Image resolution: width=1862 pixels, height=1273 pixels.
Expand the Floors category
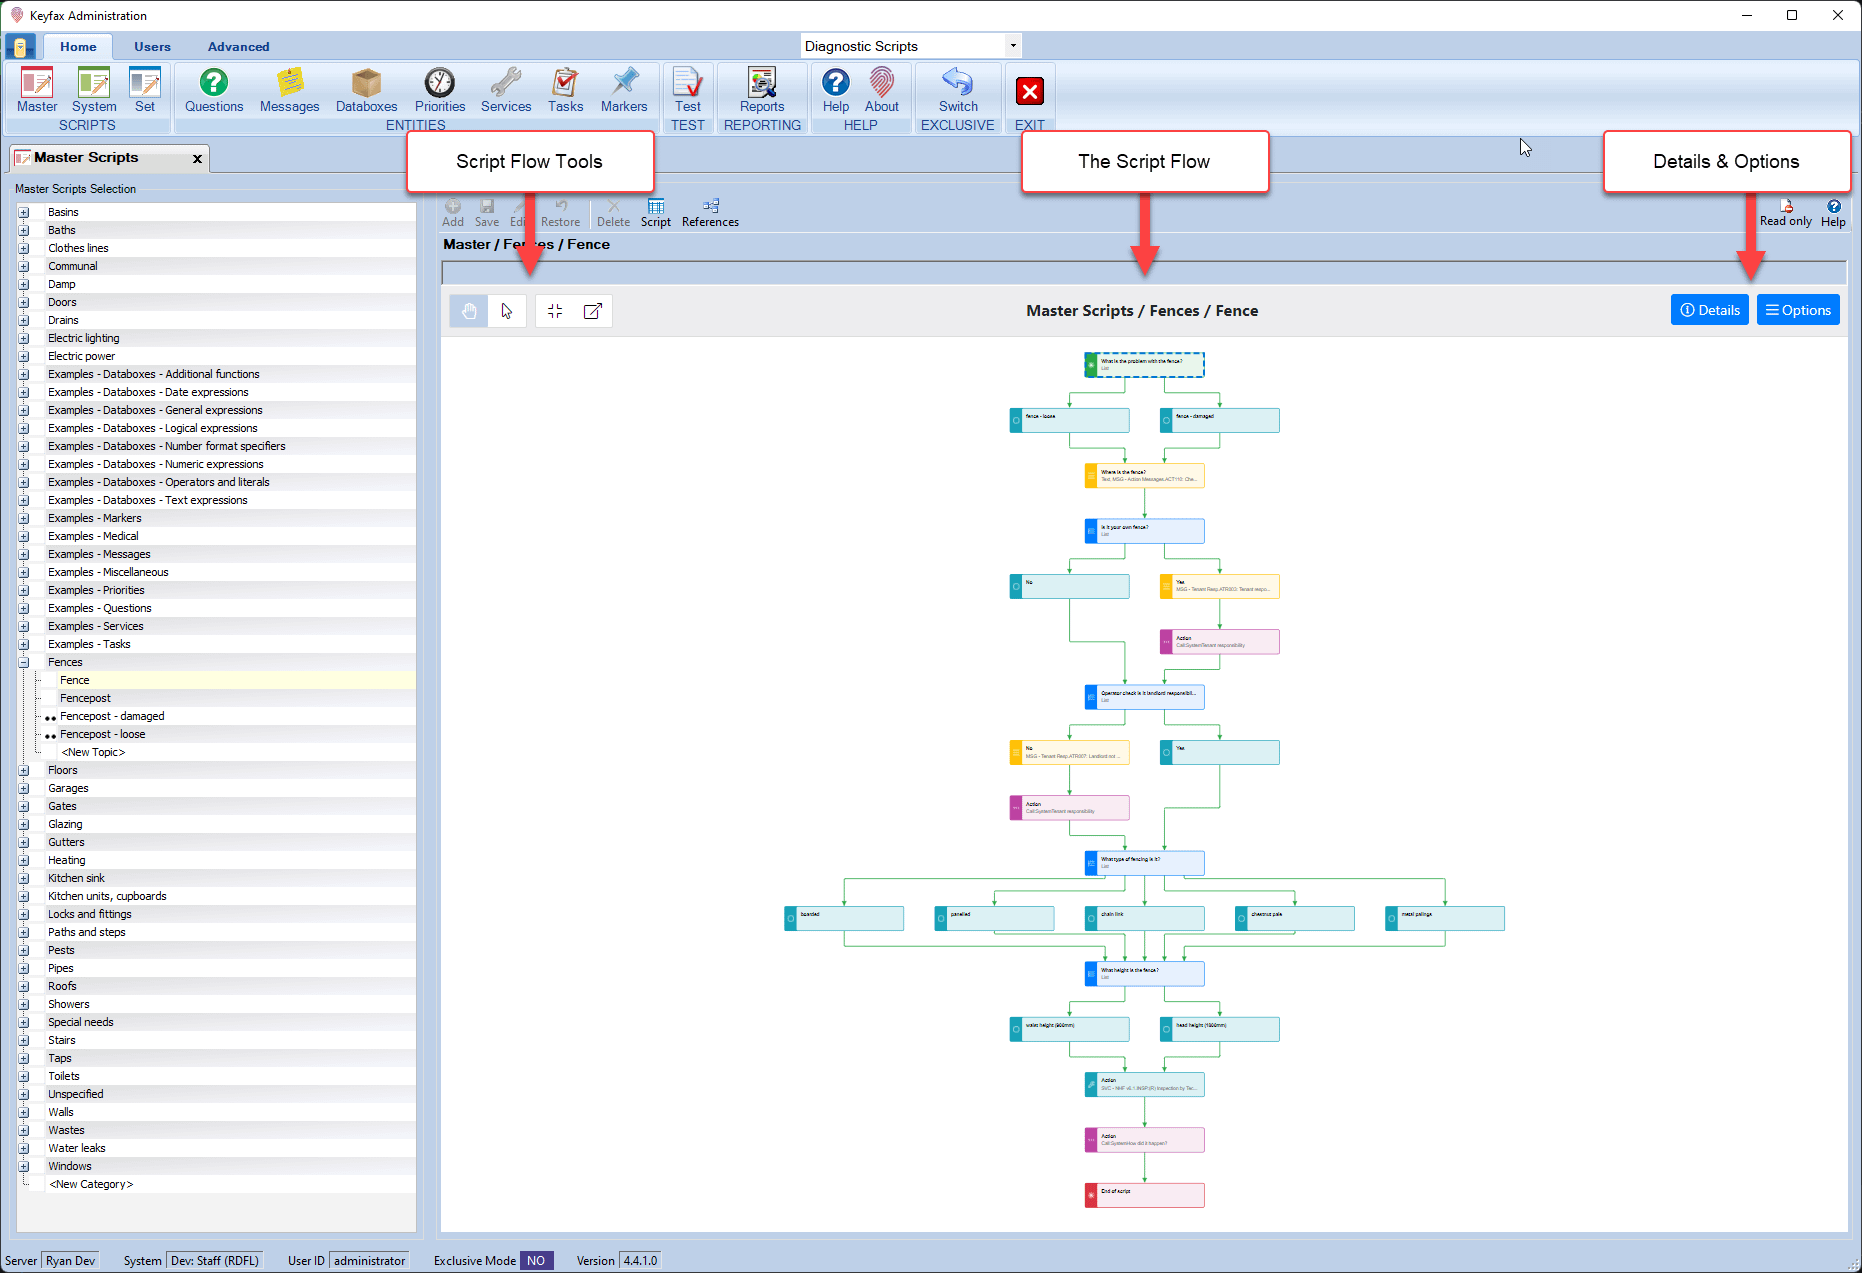[x=25, y=770]
